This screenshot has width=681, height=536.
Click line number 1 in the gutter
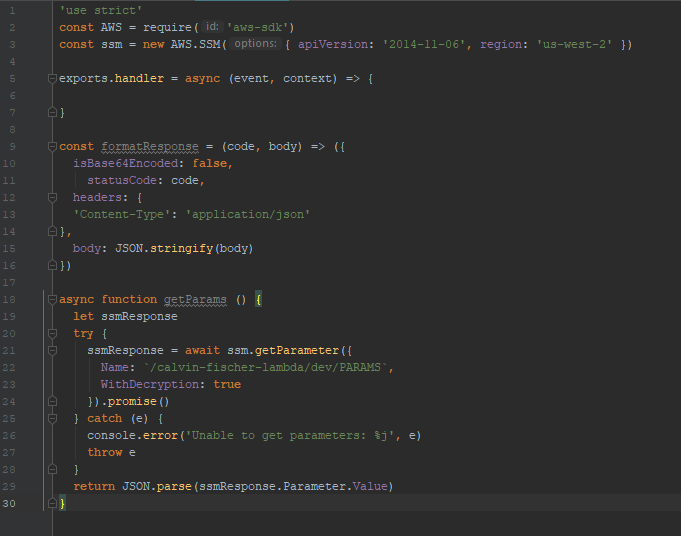click(12, 10)
